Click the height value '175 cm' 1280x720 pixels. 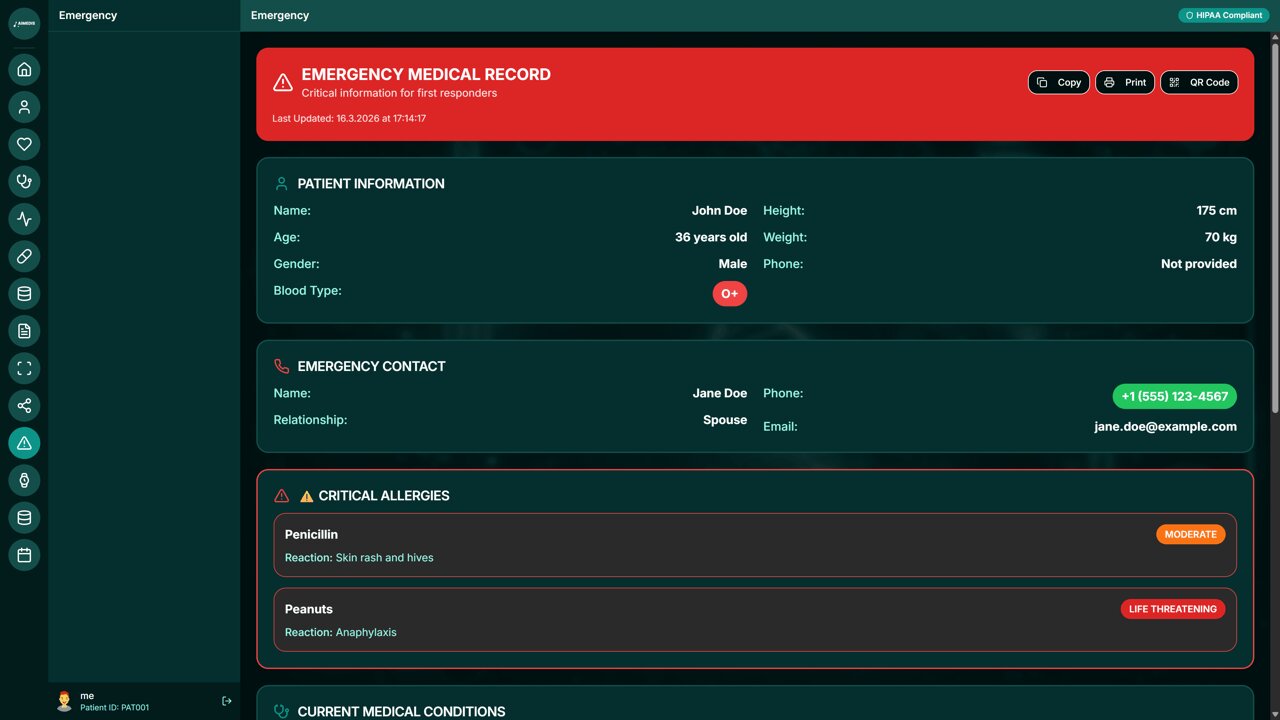coord(1217,211)
